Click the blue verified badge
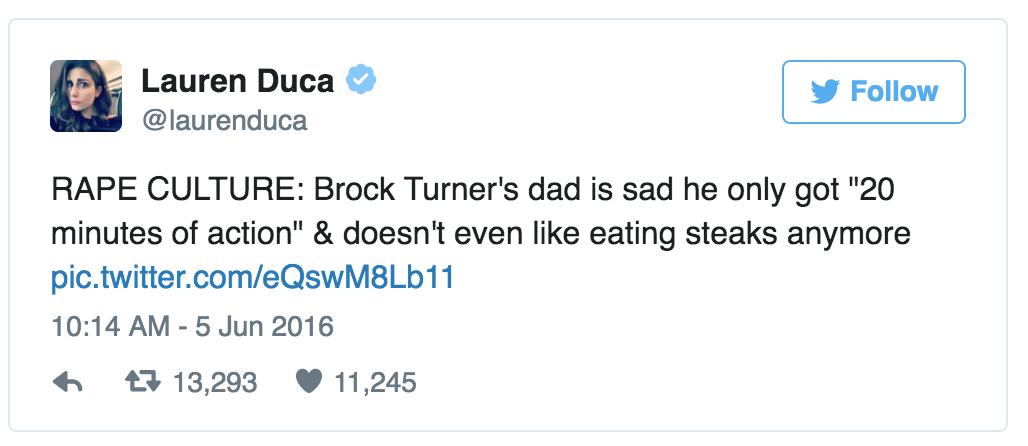The image size is (1028, 446). pos(361,79)
